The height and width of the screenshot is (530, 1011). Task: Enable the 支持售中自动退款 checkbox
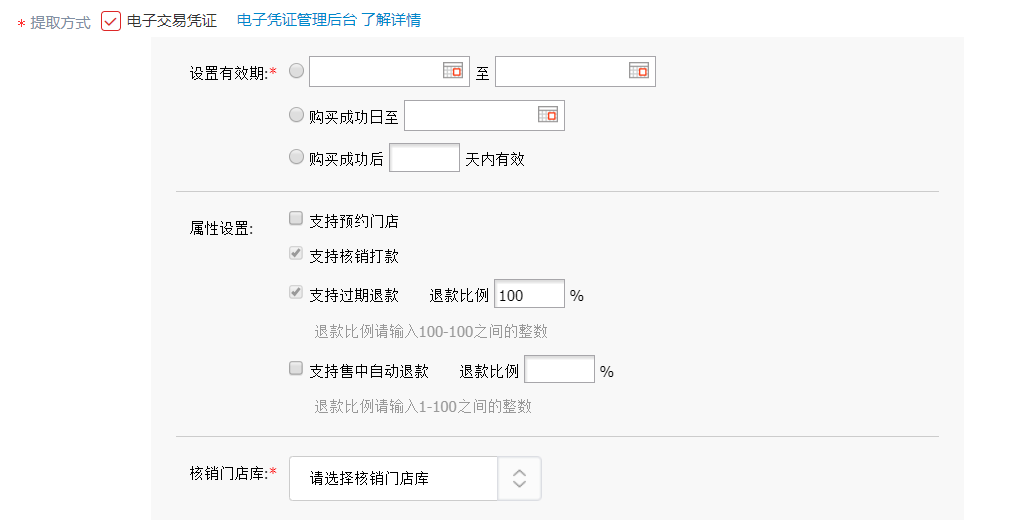tap(295, 368)
